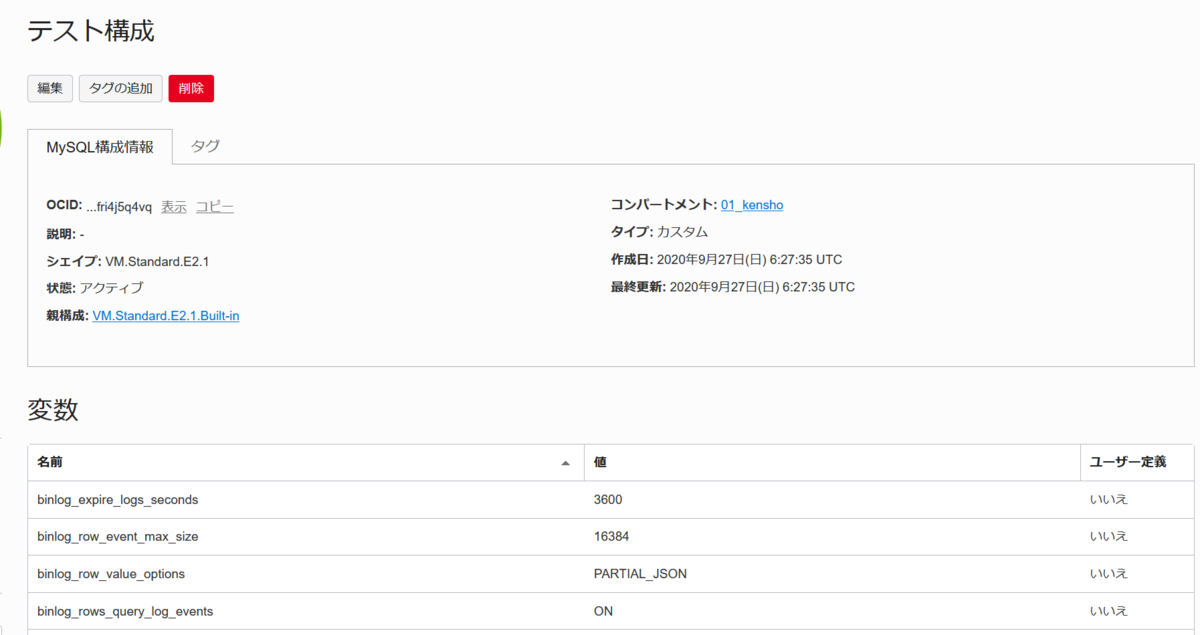Image resolution: width=1200 pixels, height=635 pixels.
Task: Click the value PARTIAL_JSON
Action: (x=640, y=574)
